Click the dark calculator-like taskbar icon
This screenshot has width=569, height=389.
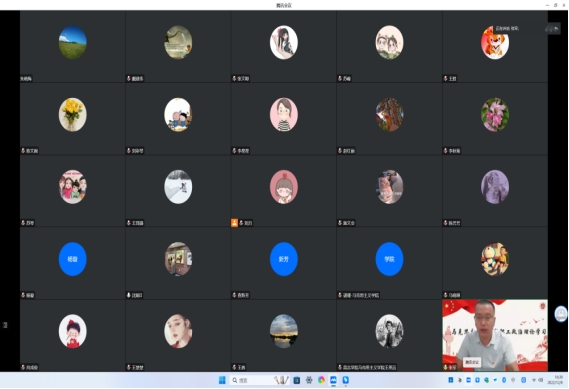coord(296,380)
